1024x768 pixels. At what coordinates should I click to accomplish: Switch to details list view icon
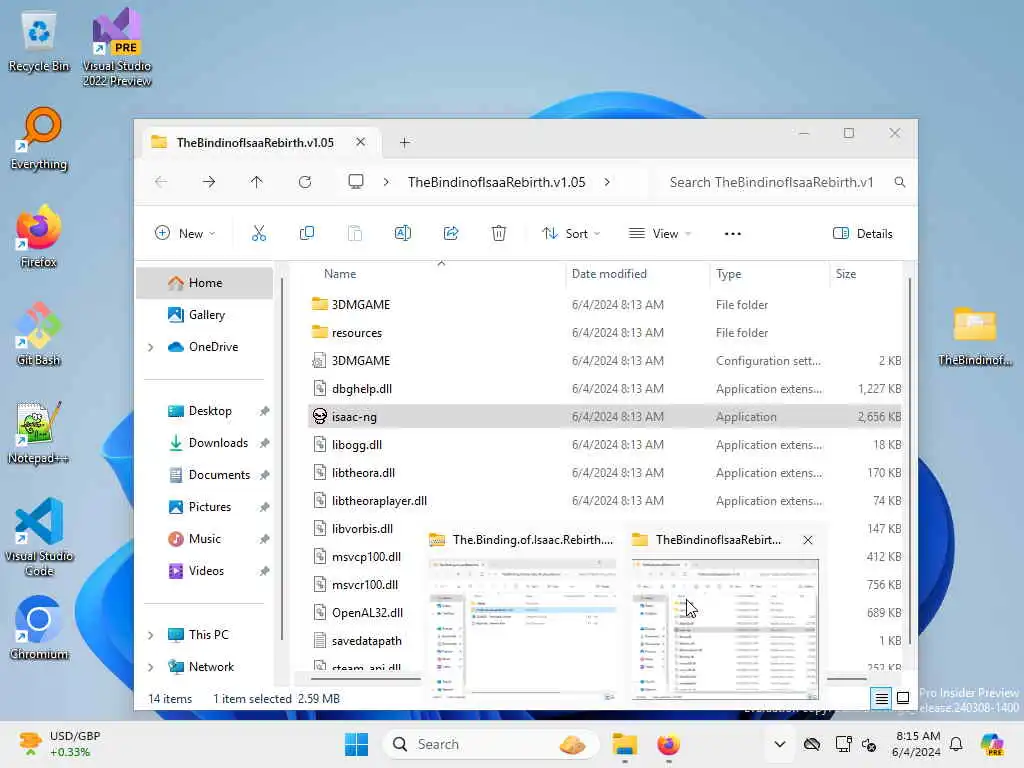tap(881, 699)
